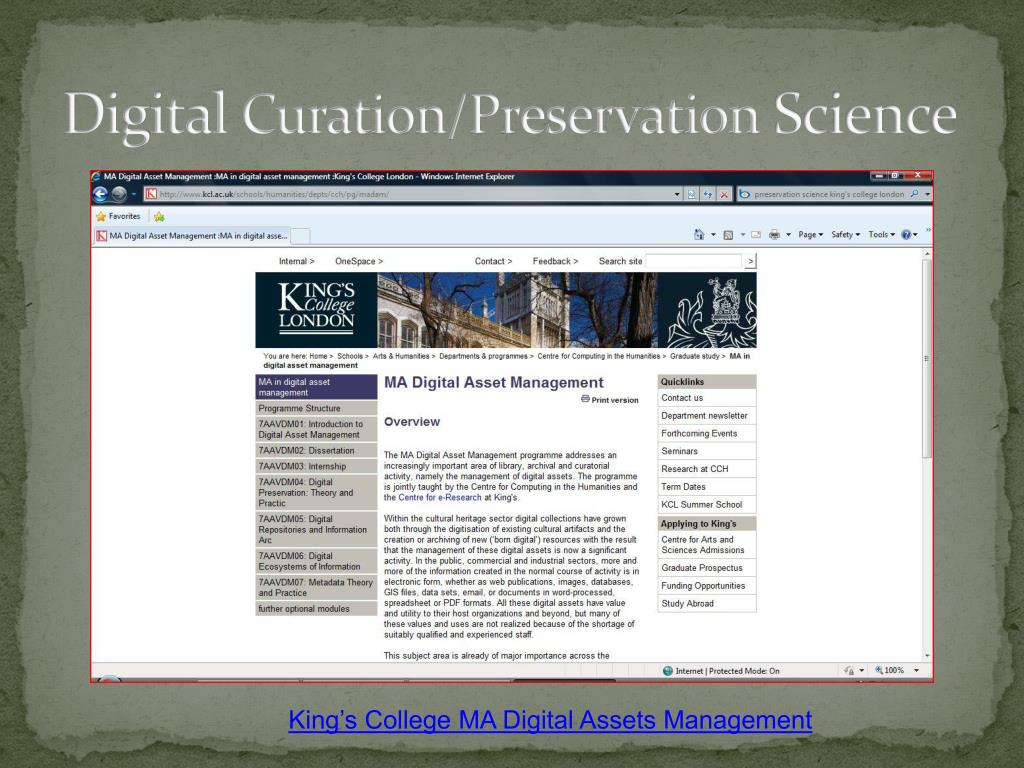Image resolution: width=1024 pixels, height=768 pixels.
Task: Open the recent pages dropdown beside Forward
Action: pos(133,194)
